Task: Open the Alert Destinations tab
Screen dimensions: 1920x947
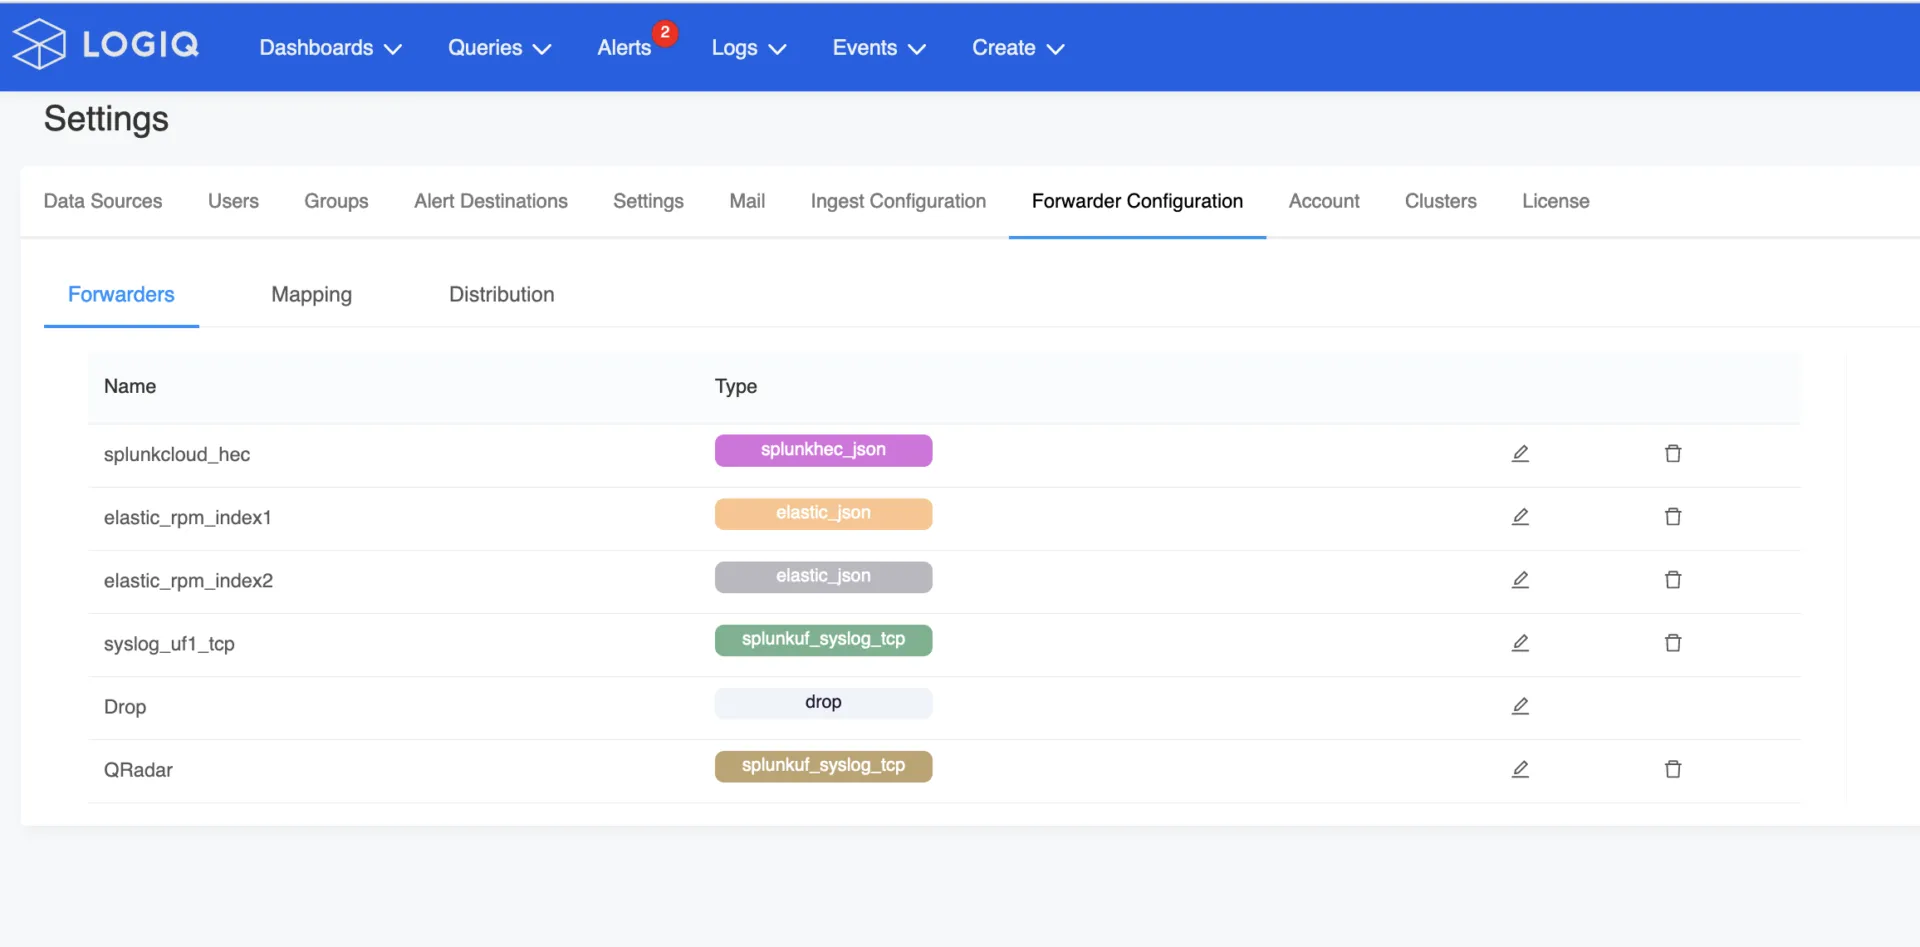Action: tap(491, 201)
